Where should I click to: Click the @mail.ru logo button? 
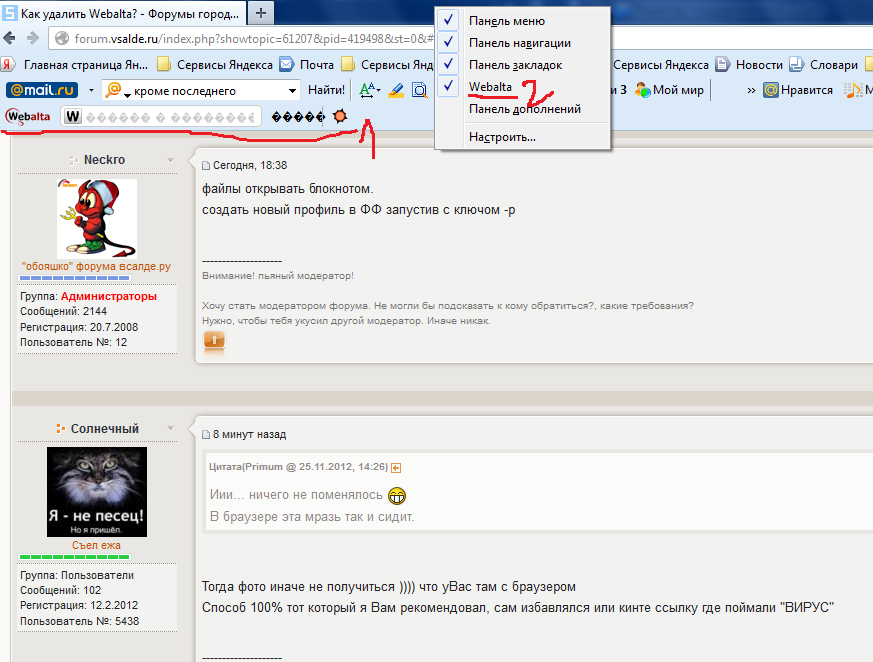[42, 90]
